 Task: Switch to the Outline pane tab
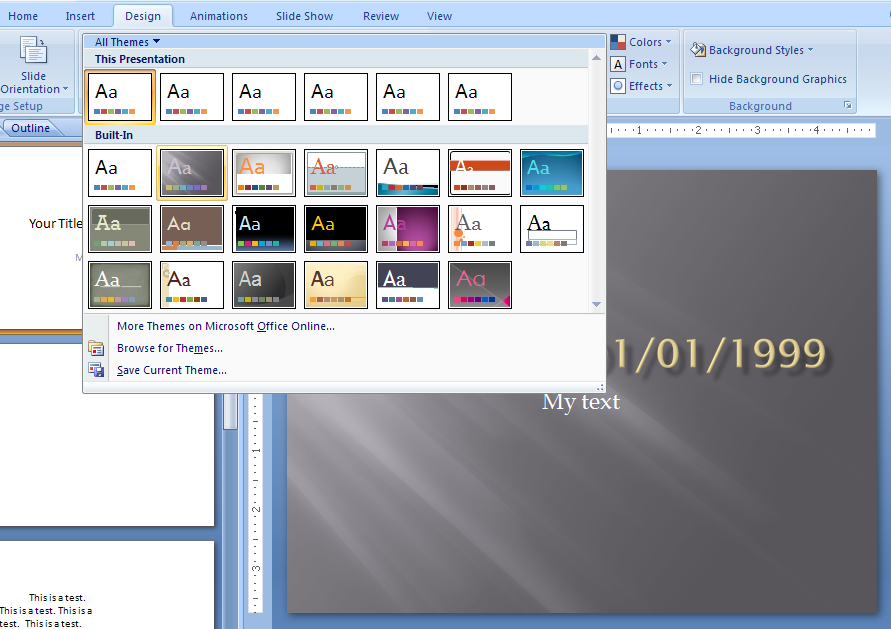point(31,128)
